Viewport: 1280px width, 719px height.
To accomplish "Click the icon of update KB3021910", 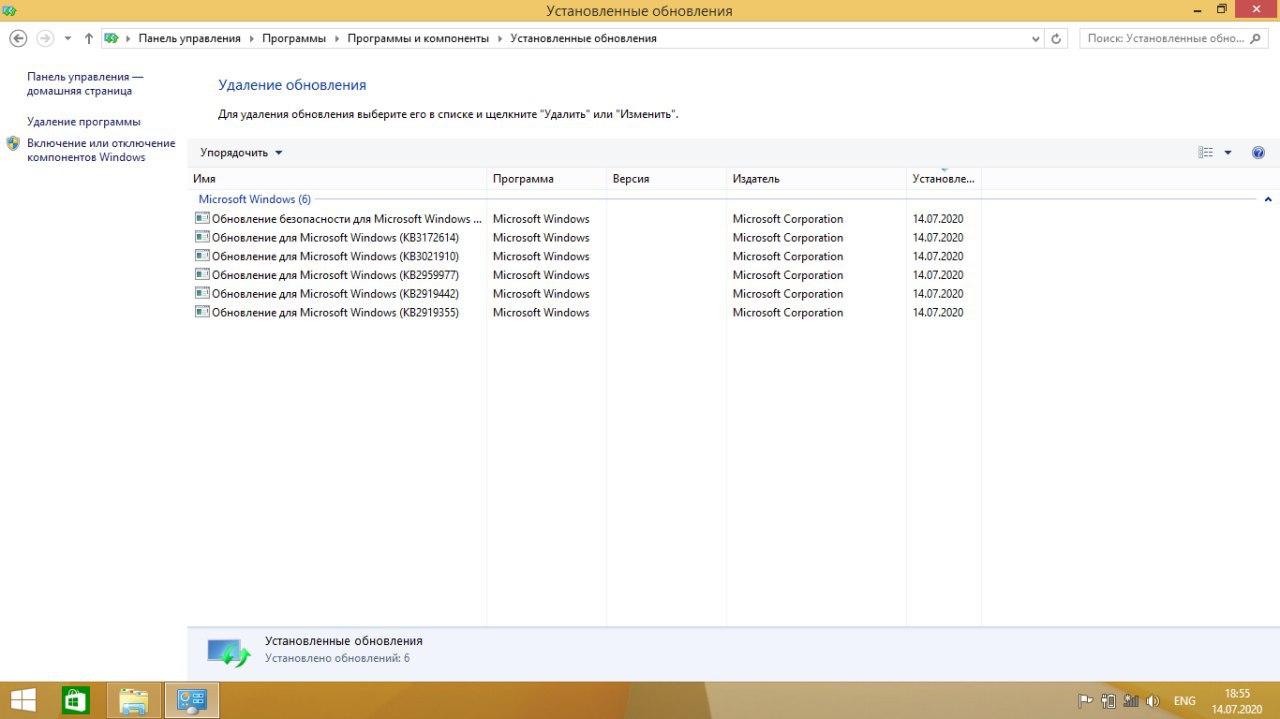I will (202, 256).
